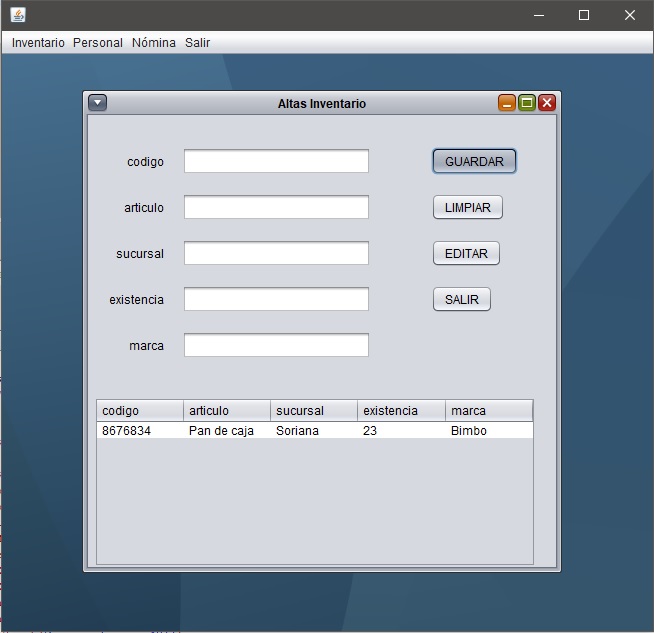Select the Salir menu item
This screenshot has height=633, width=654.
coord(197,43)
